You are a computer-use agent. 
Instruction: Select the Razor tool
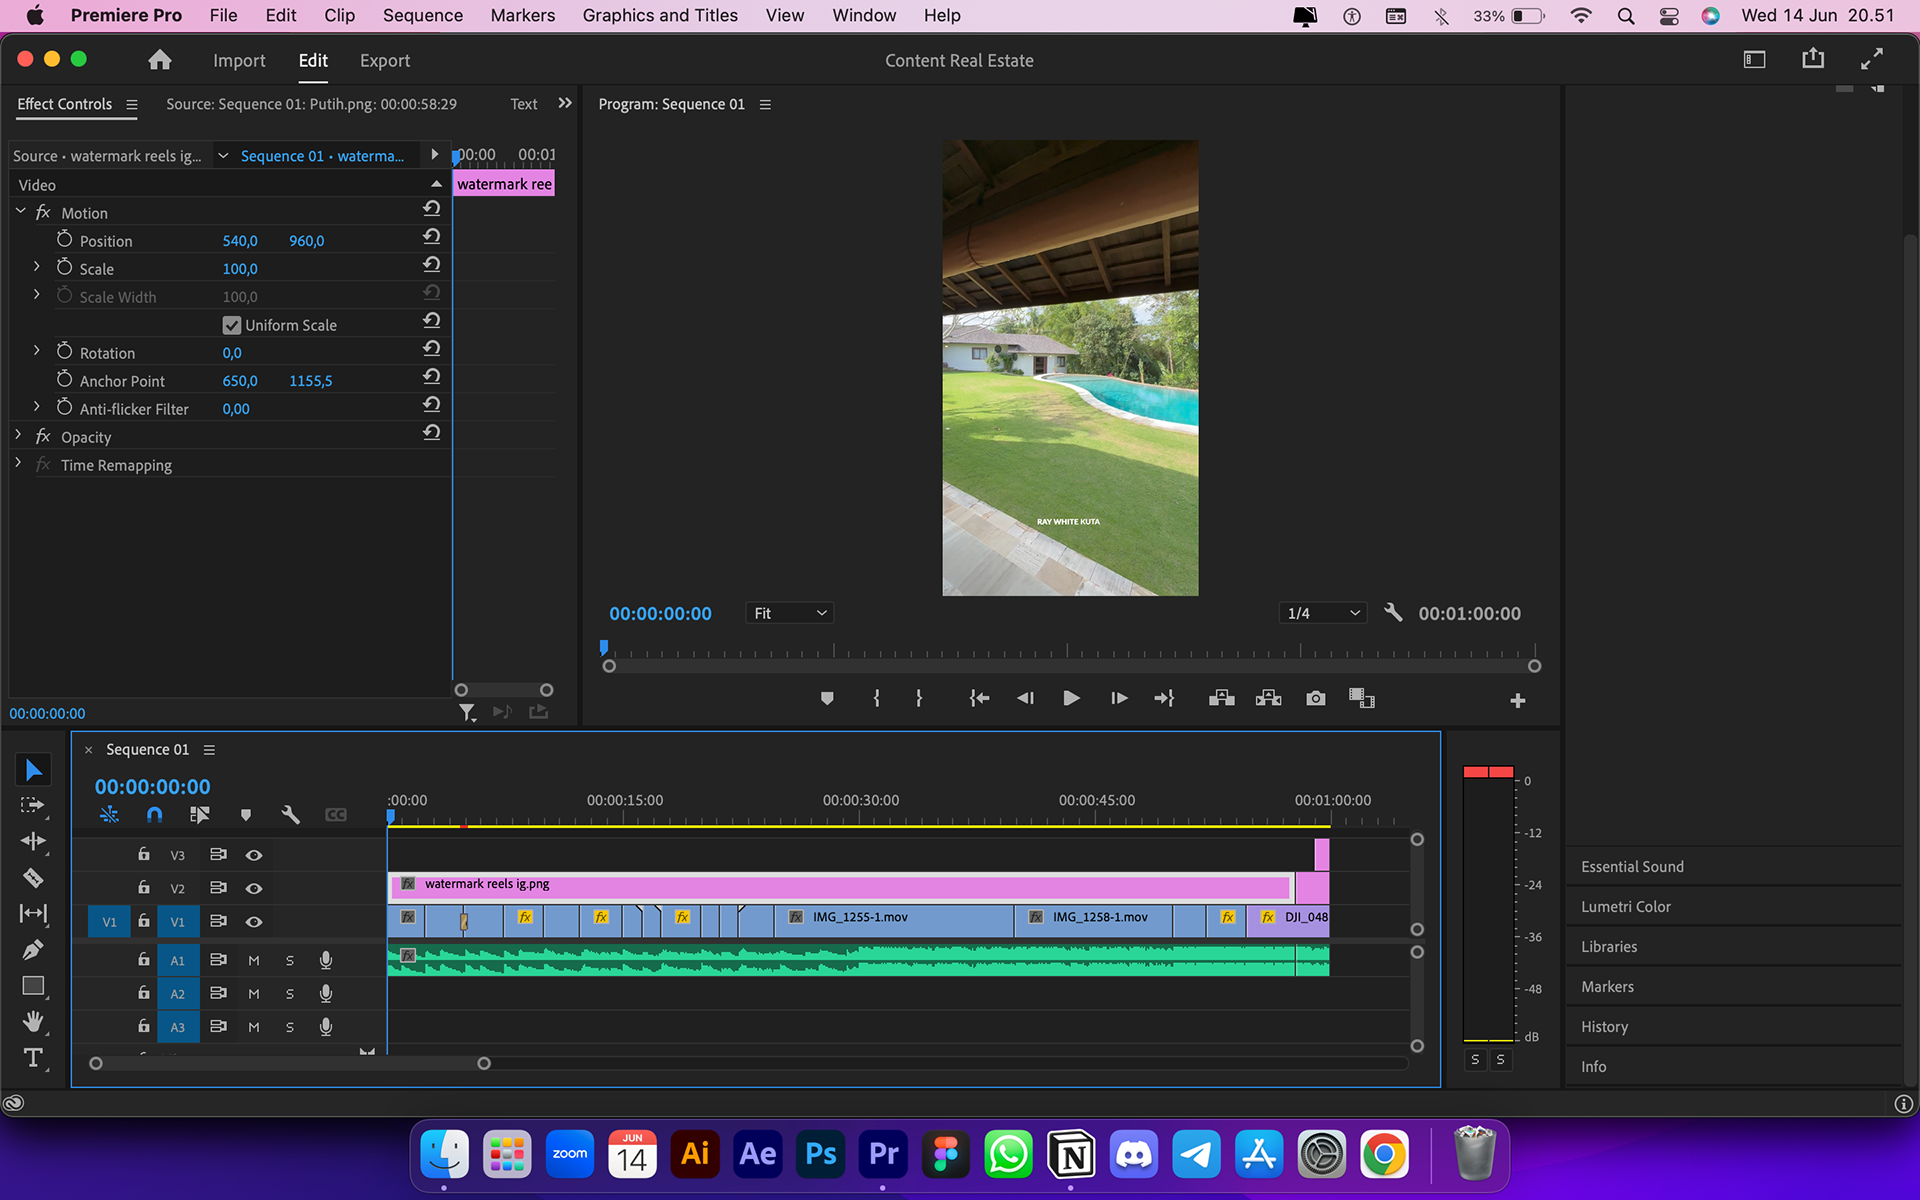click(33, 878)
